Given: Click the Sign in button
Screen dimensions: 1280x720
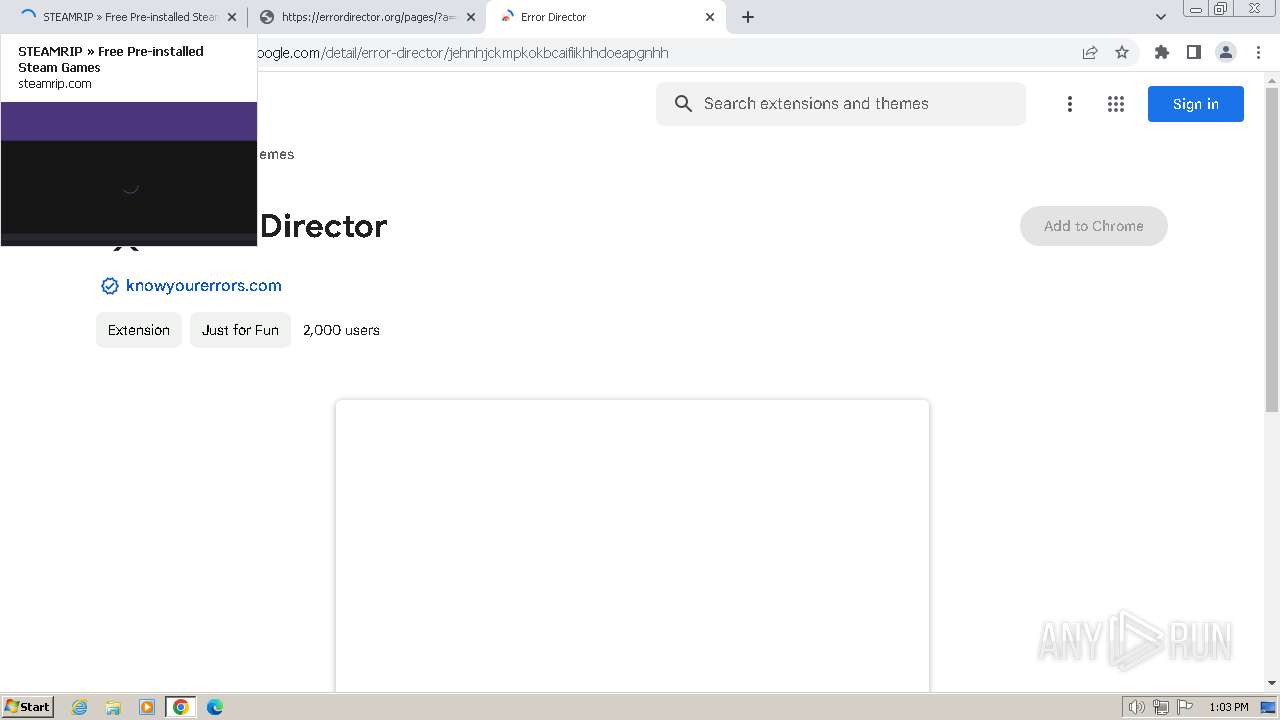Looking at the screenshot, I should tap(1196, 104).
